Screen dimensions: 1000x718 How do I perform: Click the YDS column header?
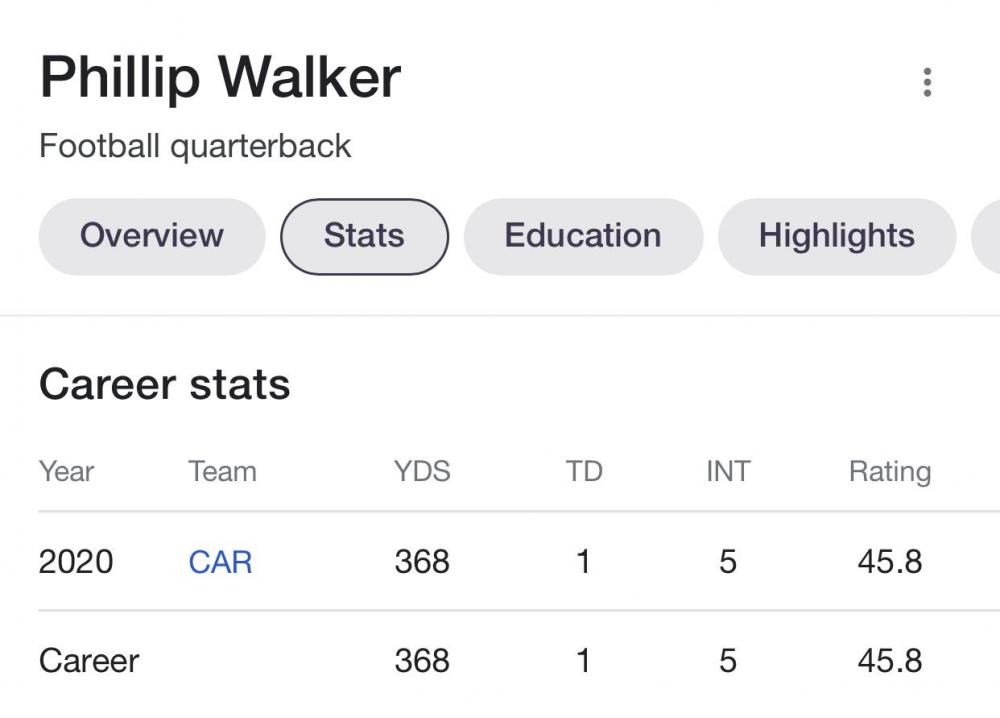pos(422,471)
